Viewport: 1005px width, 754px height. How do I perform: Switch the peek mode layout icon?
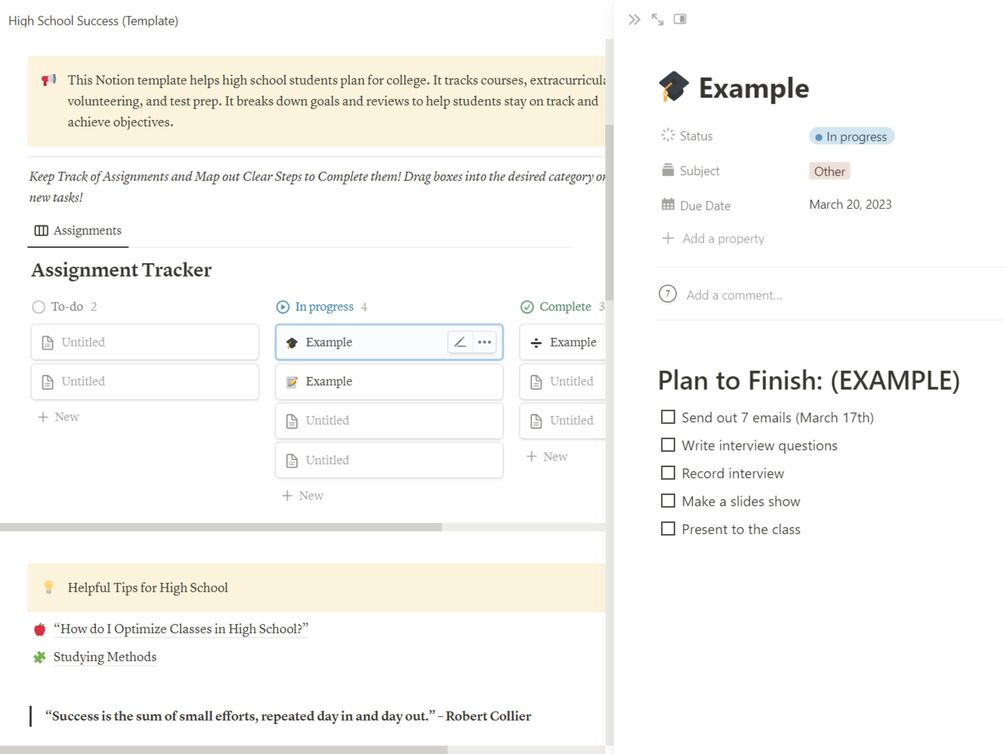pos(680,19)
